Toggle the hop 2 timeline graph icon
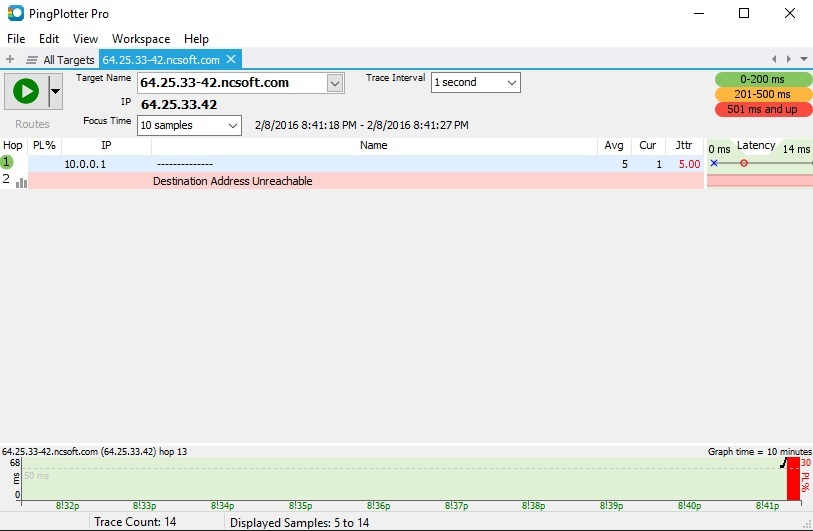The width and height of the screenshot is (813, 531). click(21, 183)
